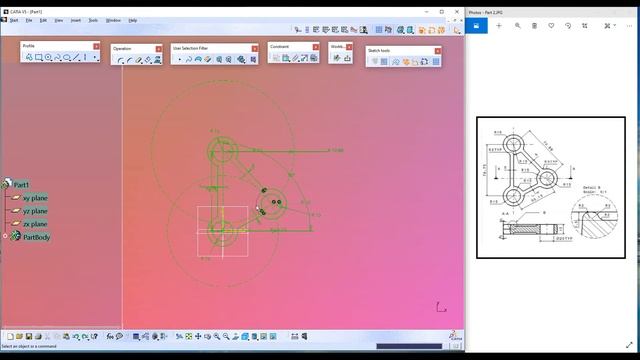Click the Fit All In icon
The image size is (640, 360).
pyautogui.click(x=189, y=337)
